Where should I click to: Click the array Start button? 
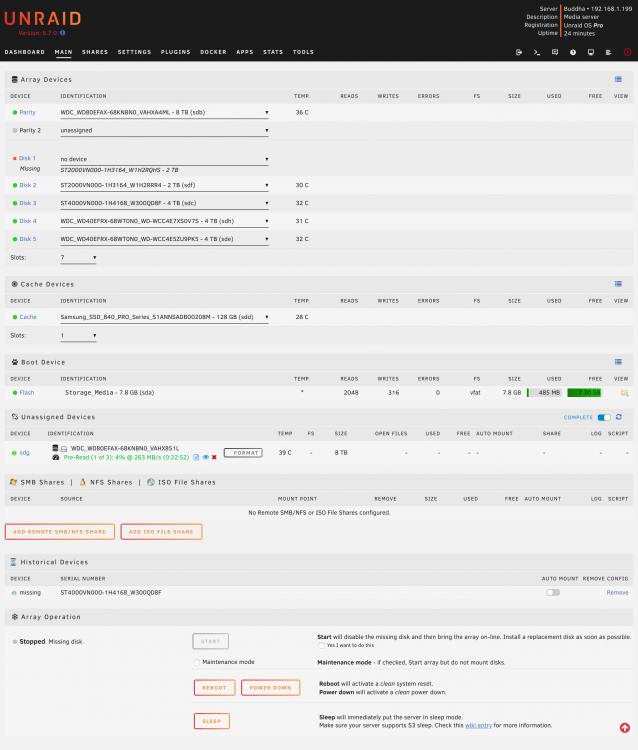pos(210,641)
